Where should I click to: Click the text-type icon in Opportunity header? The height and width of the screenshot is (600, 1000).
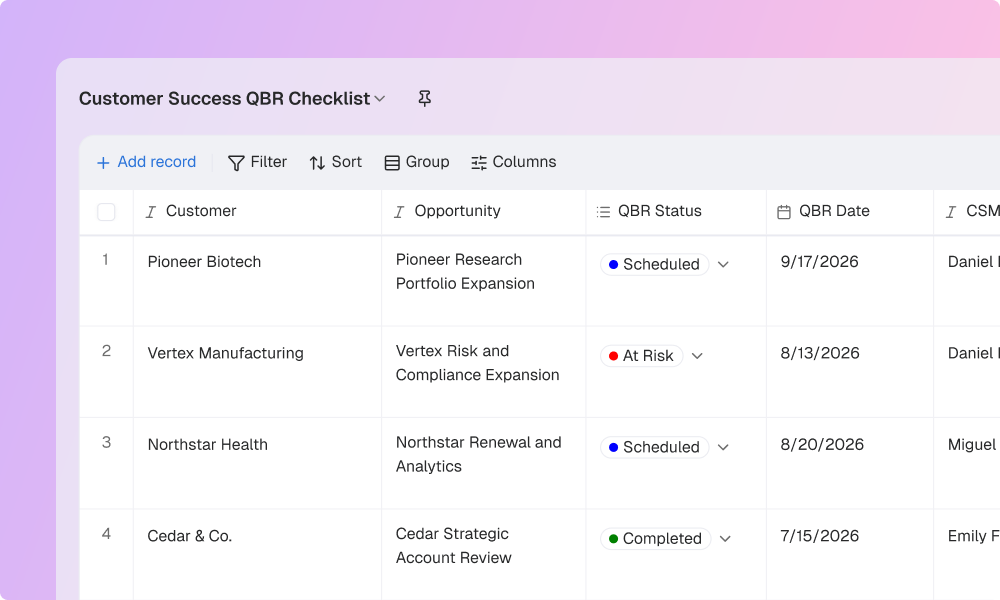(x=399, y=212)
